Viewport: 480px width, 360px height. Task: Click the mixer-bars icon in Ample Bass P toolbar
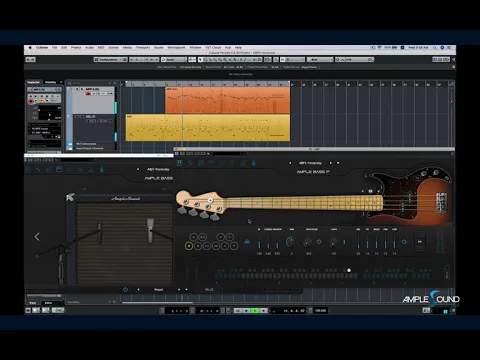point(243,163)
